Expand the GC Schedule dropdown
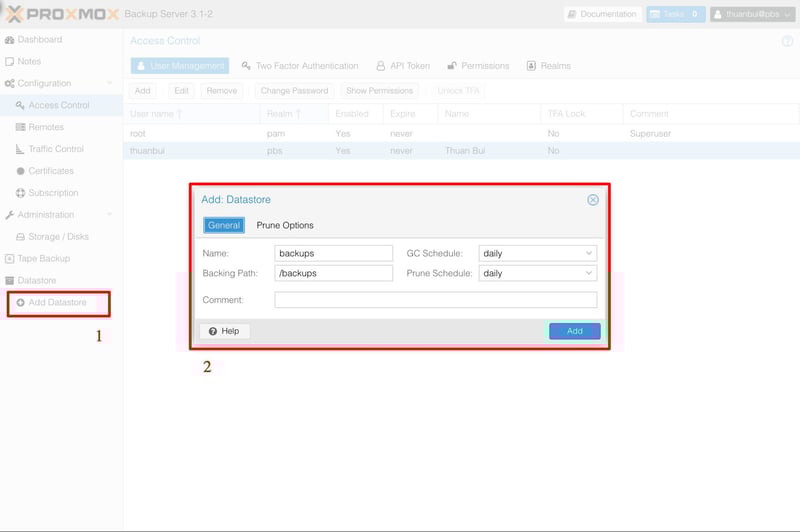Viewport: 800px width, 532px height. click(x=588, y=254)
